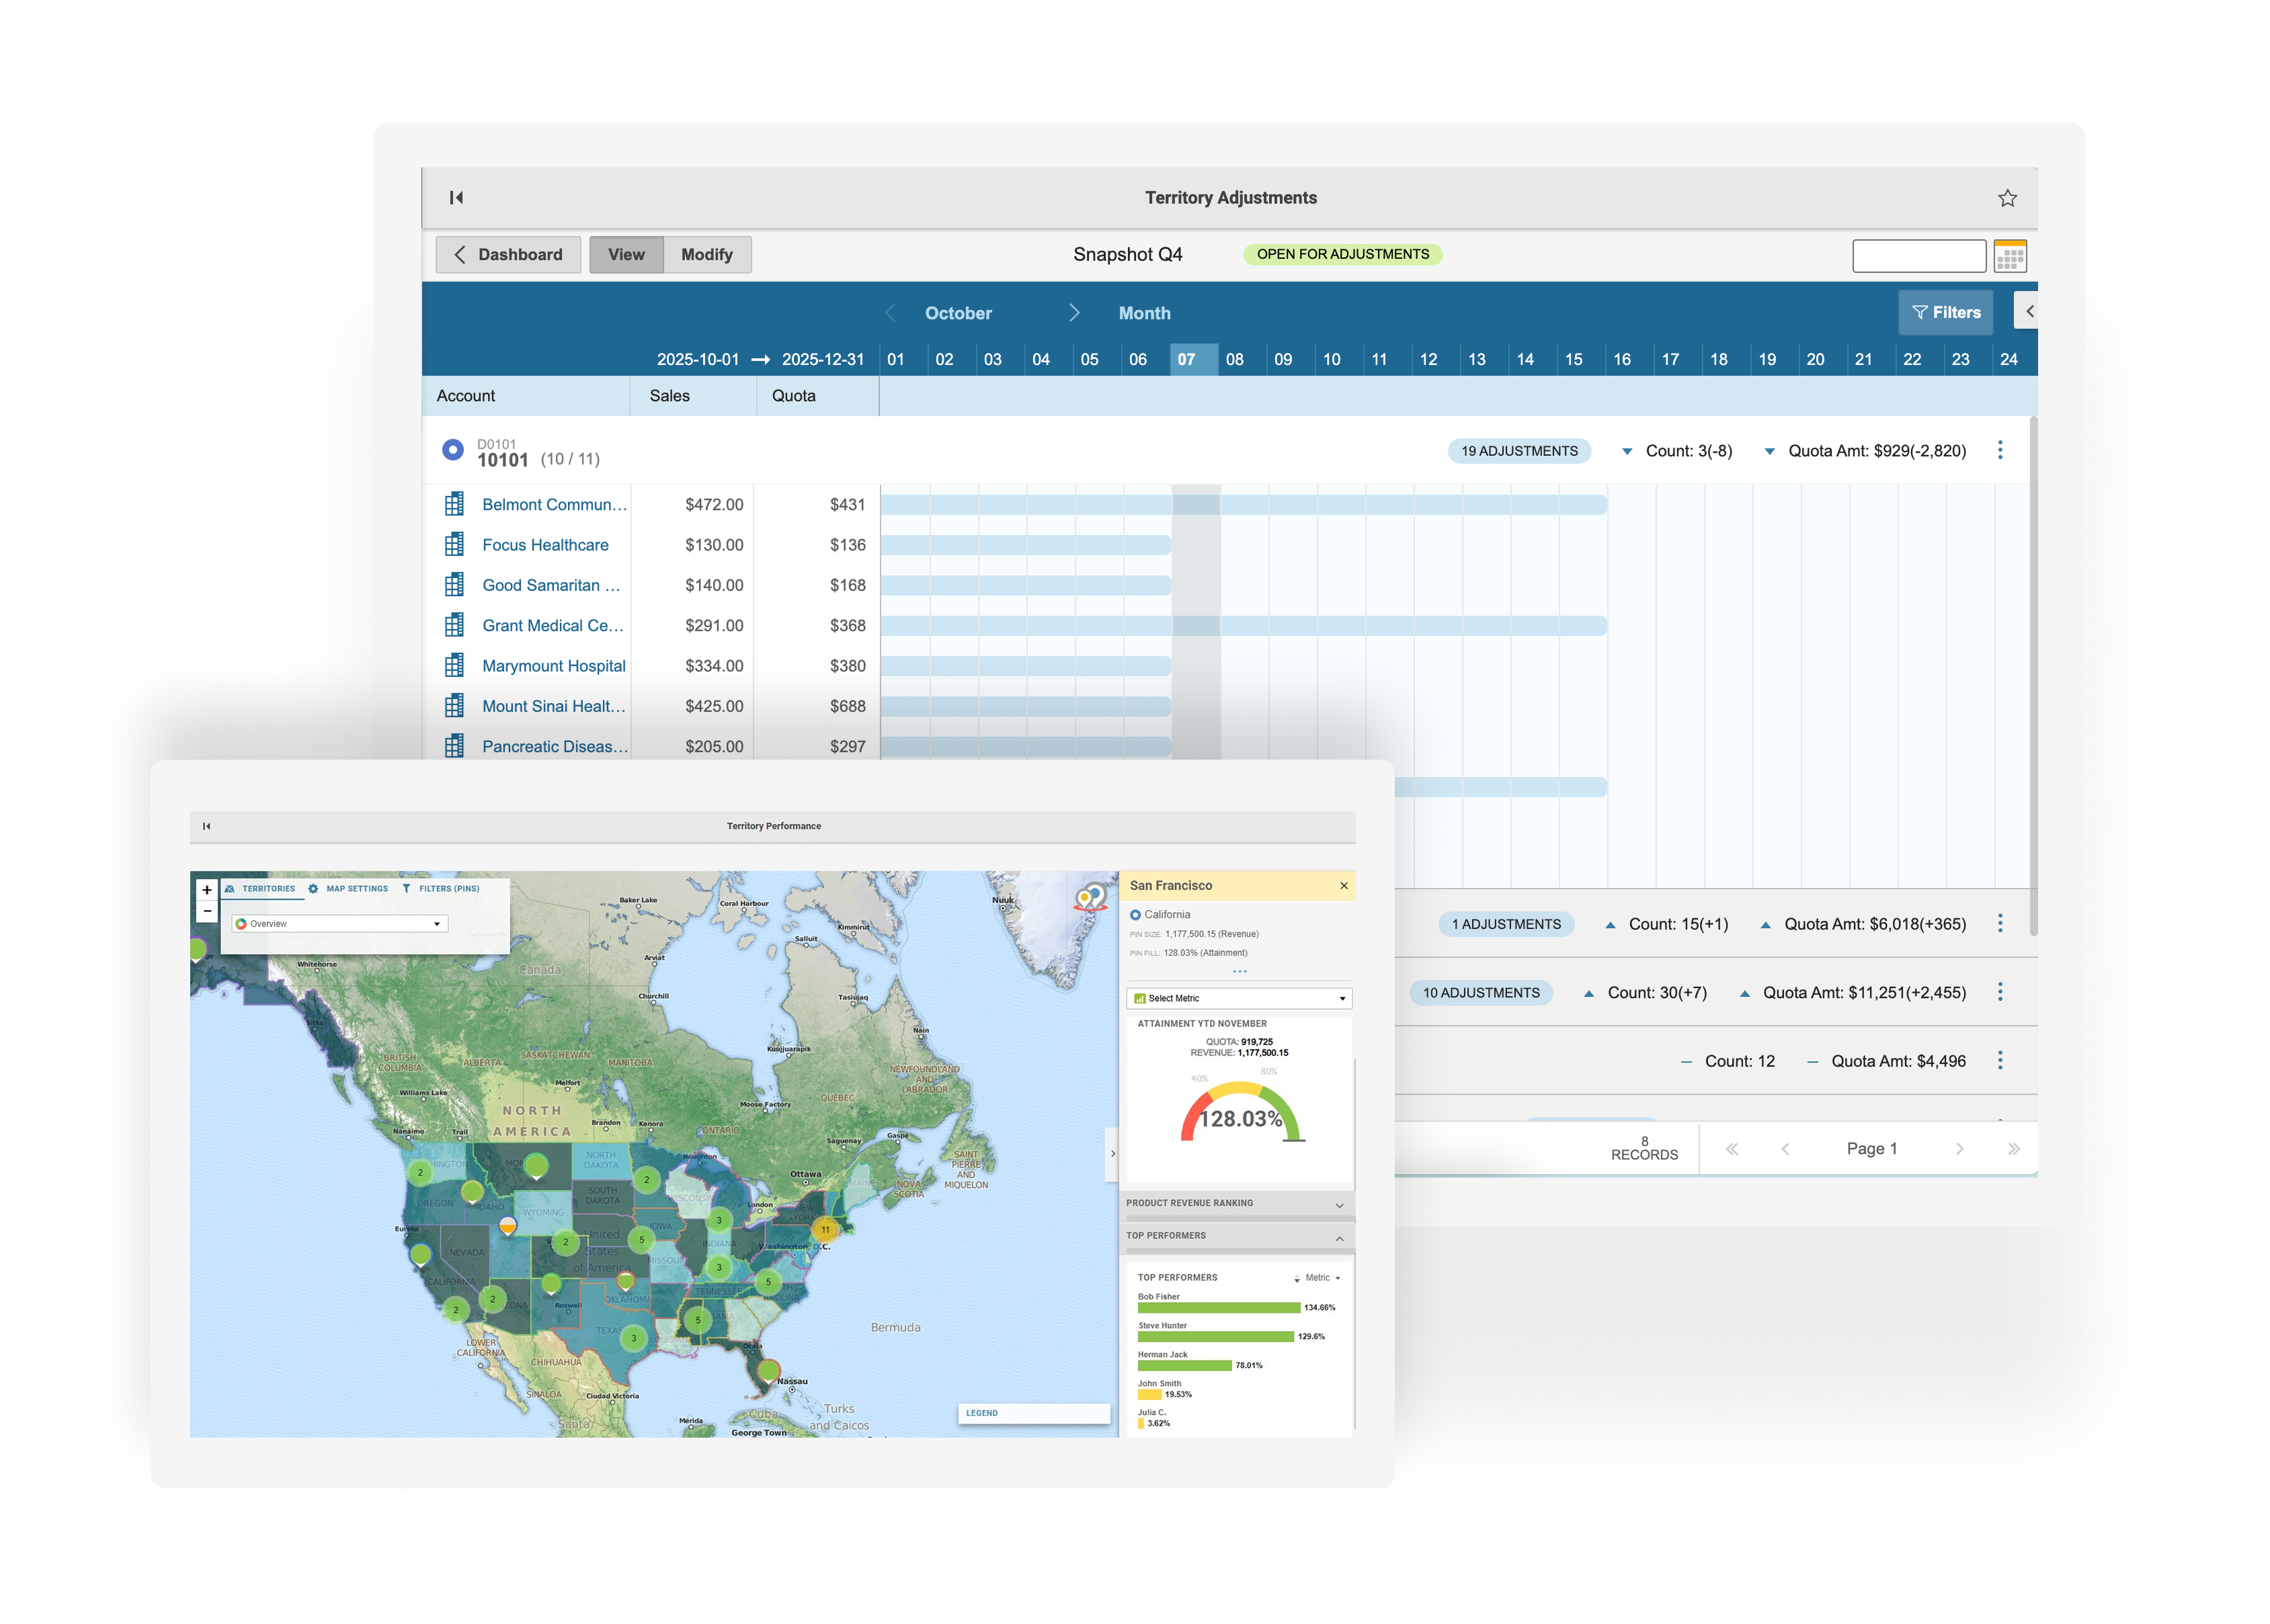Click the Belmont Community building icon
Viewport: 2270px width, 1624px height.
point(454,504)
